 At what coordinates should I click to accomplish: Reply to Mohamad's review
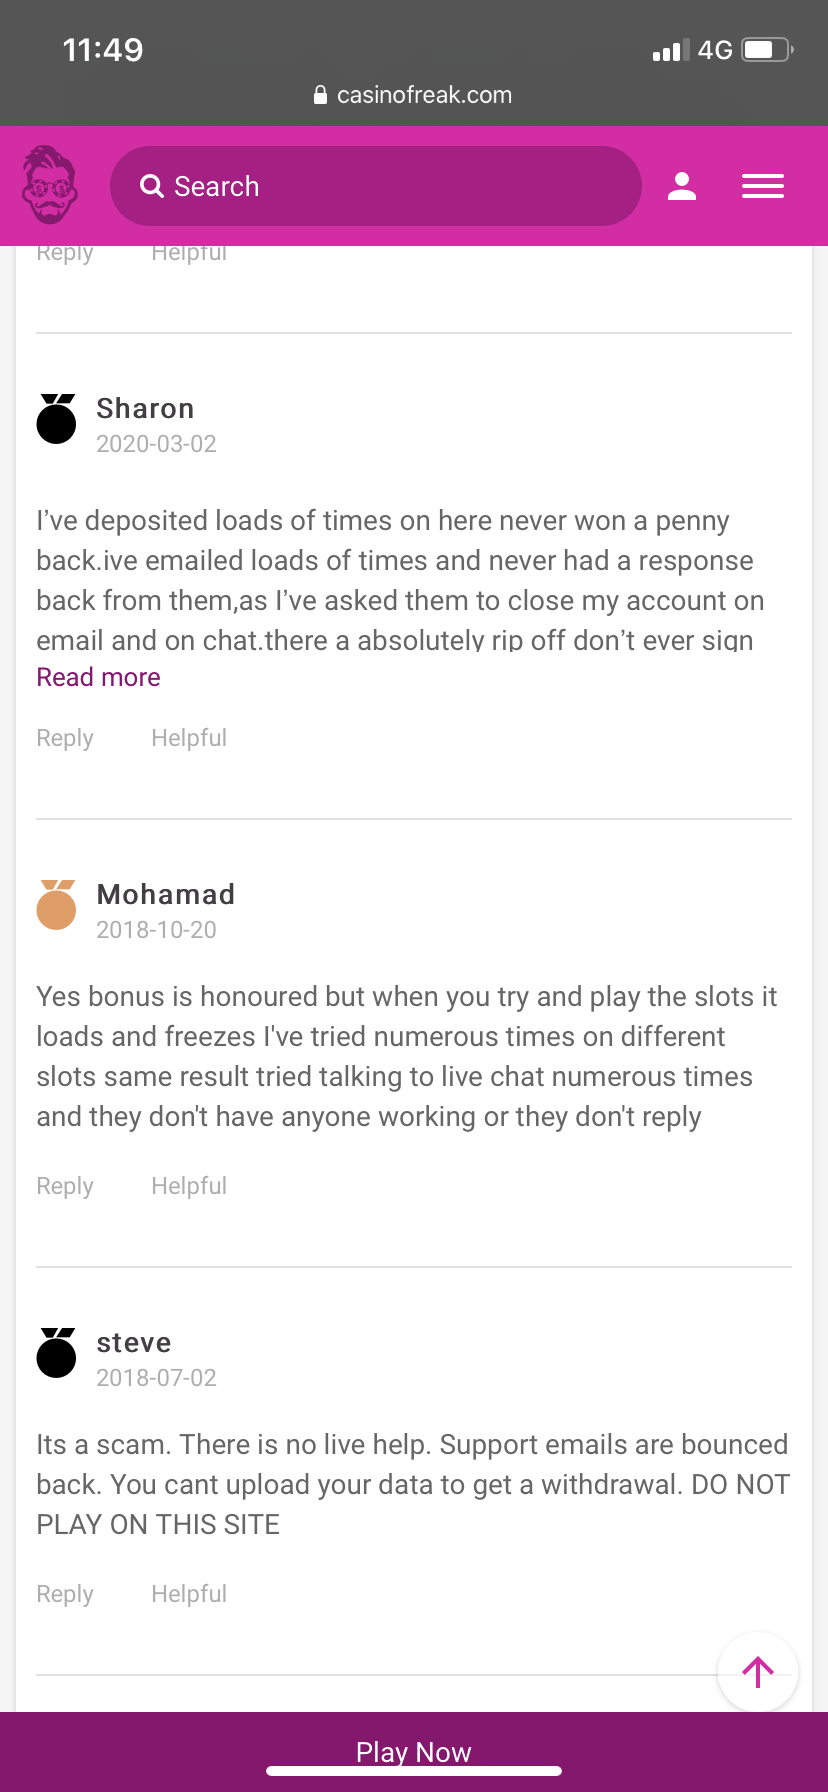pos(65,1186)
